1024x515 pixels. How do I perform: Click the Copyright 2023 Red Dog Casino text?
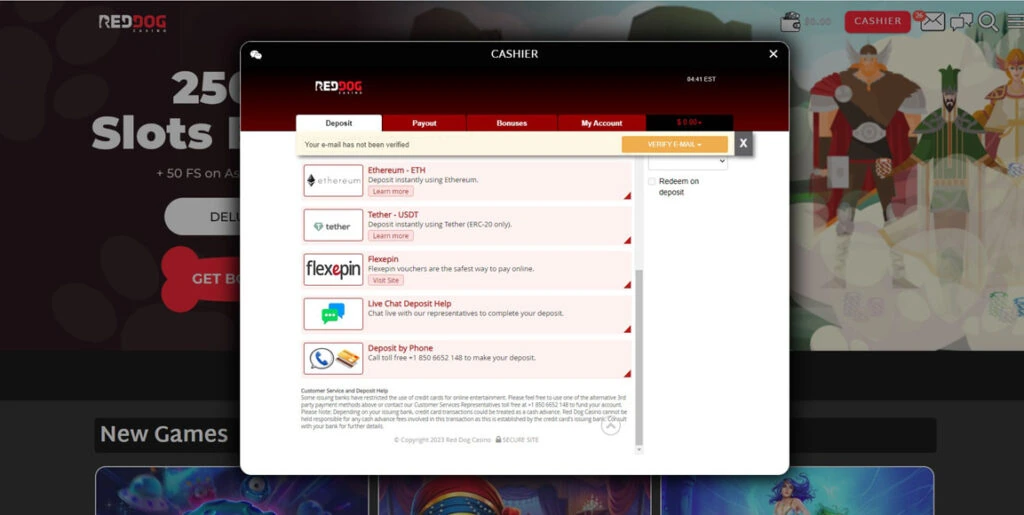pos(443,440)
